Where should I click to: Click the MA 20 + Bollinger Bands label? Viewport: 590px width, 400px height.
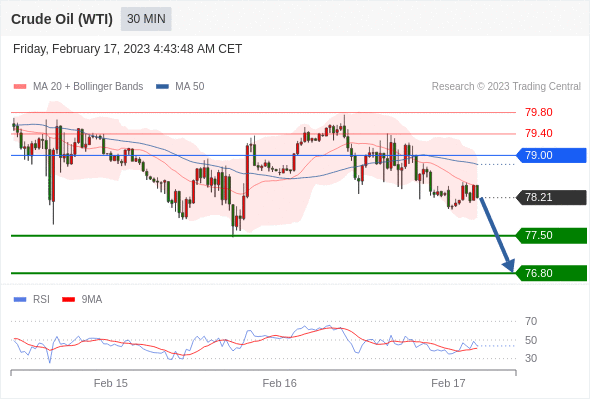click(x=88, y=87)
